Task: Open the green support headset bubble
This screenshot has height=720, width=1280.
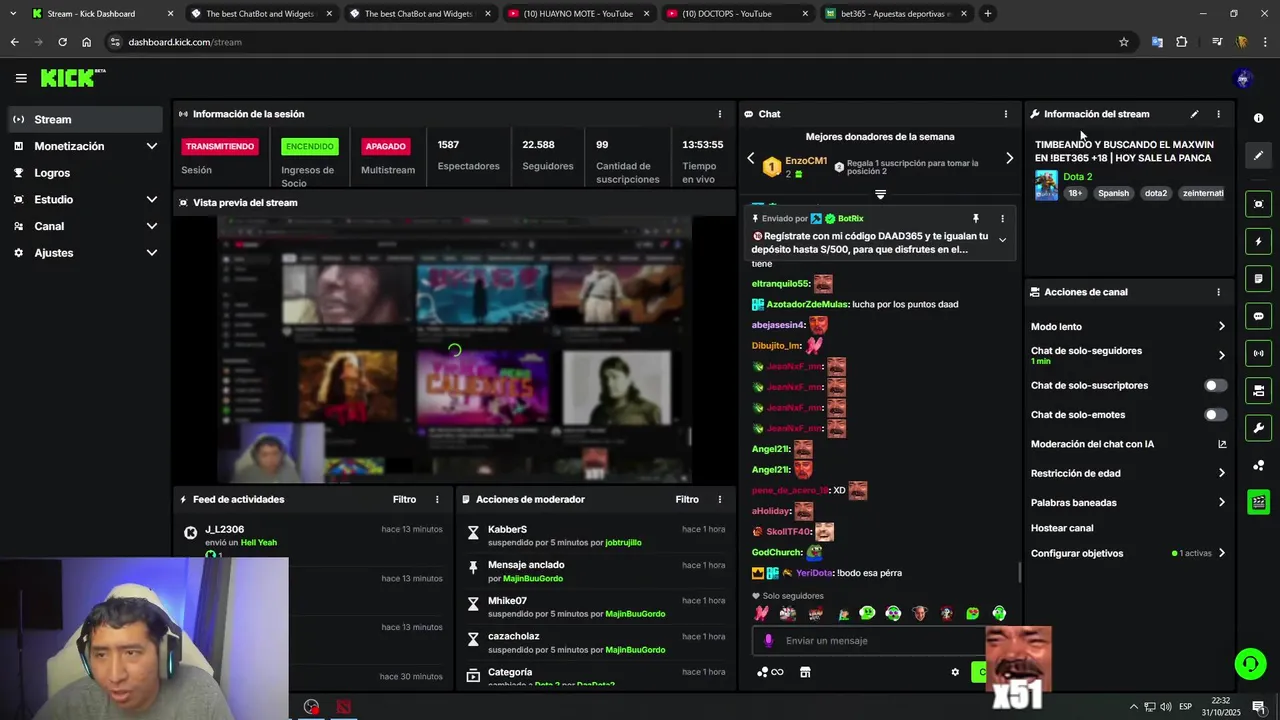Action: pyautogui.click(x=1249, y=664)
